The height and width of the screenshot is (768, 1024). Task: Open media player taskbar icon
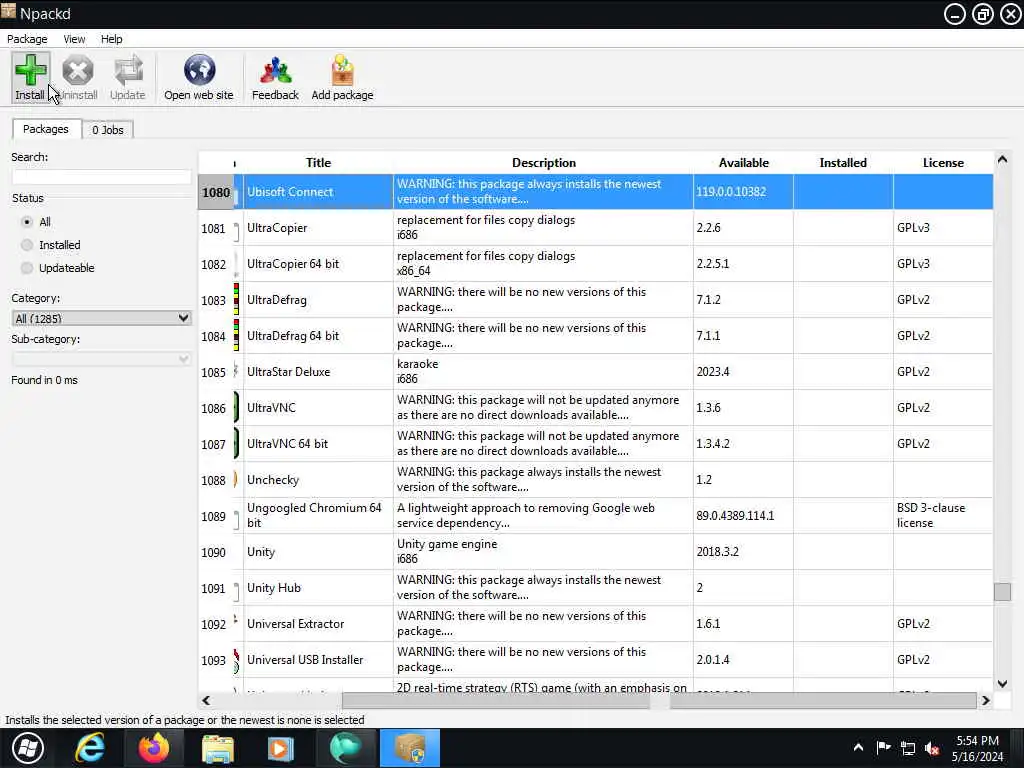coord(281,748)
